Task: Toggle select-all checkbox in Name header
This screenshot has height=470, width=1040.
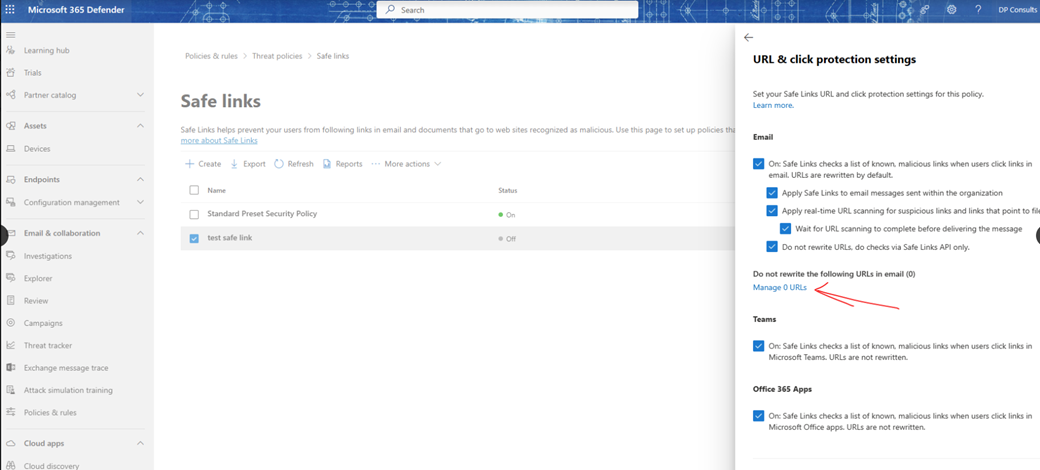Action: 194,190
